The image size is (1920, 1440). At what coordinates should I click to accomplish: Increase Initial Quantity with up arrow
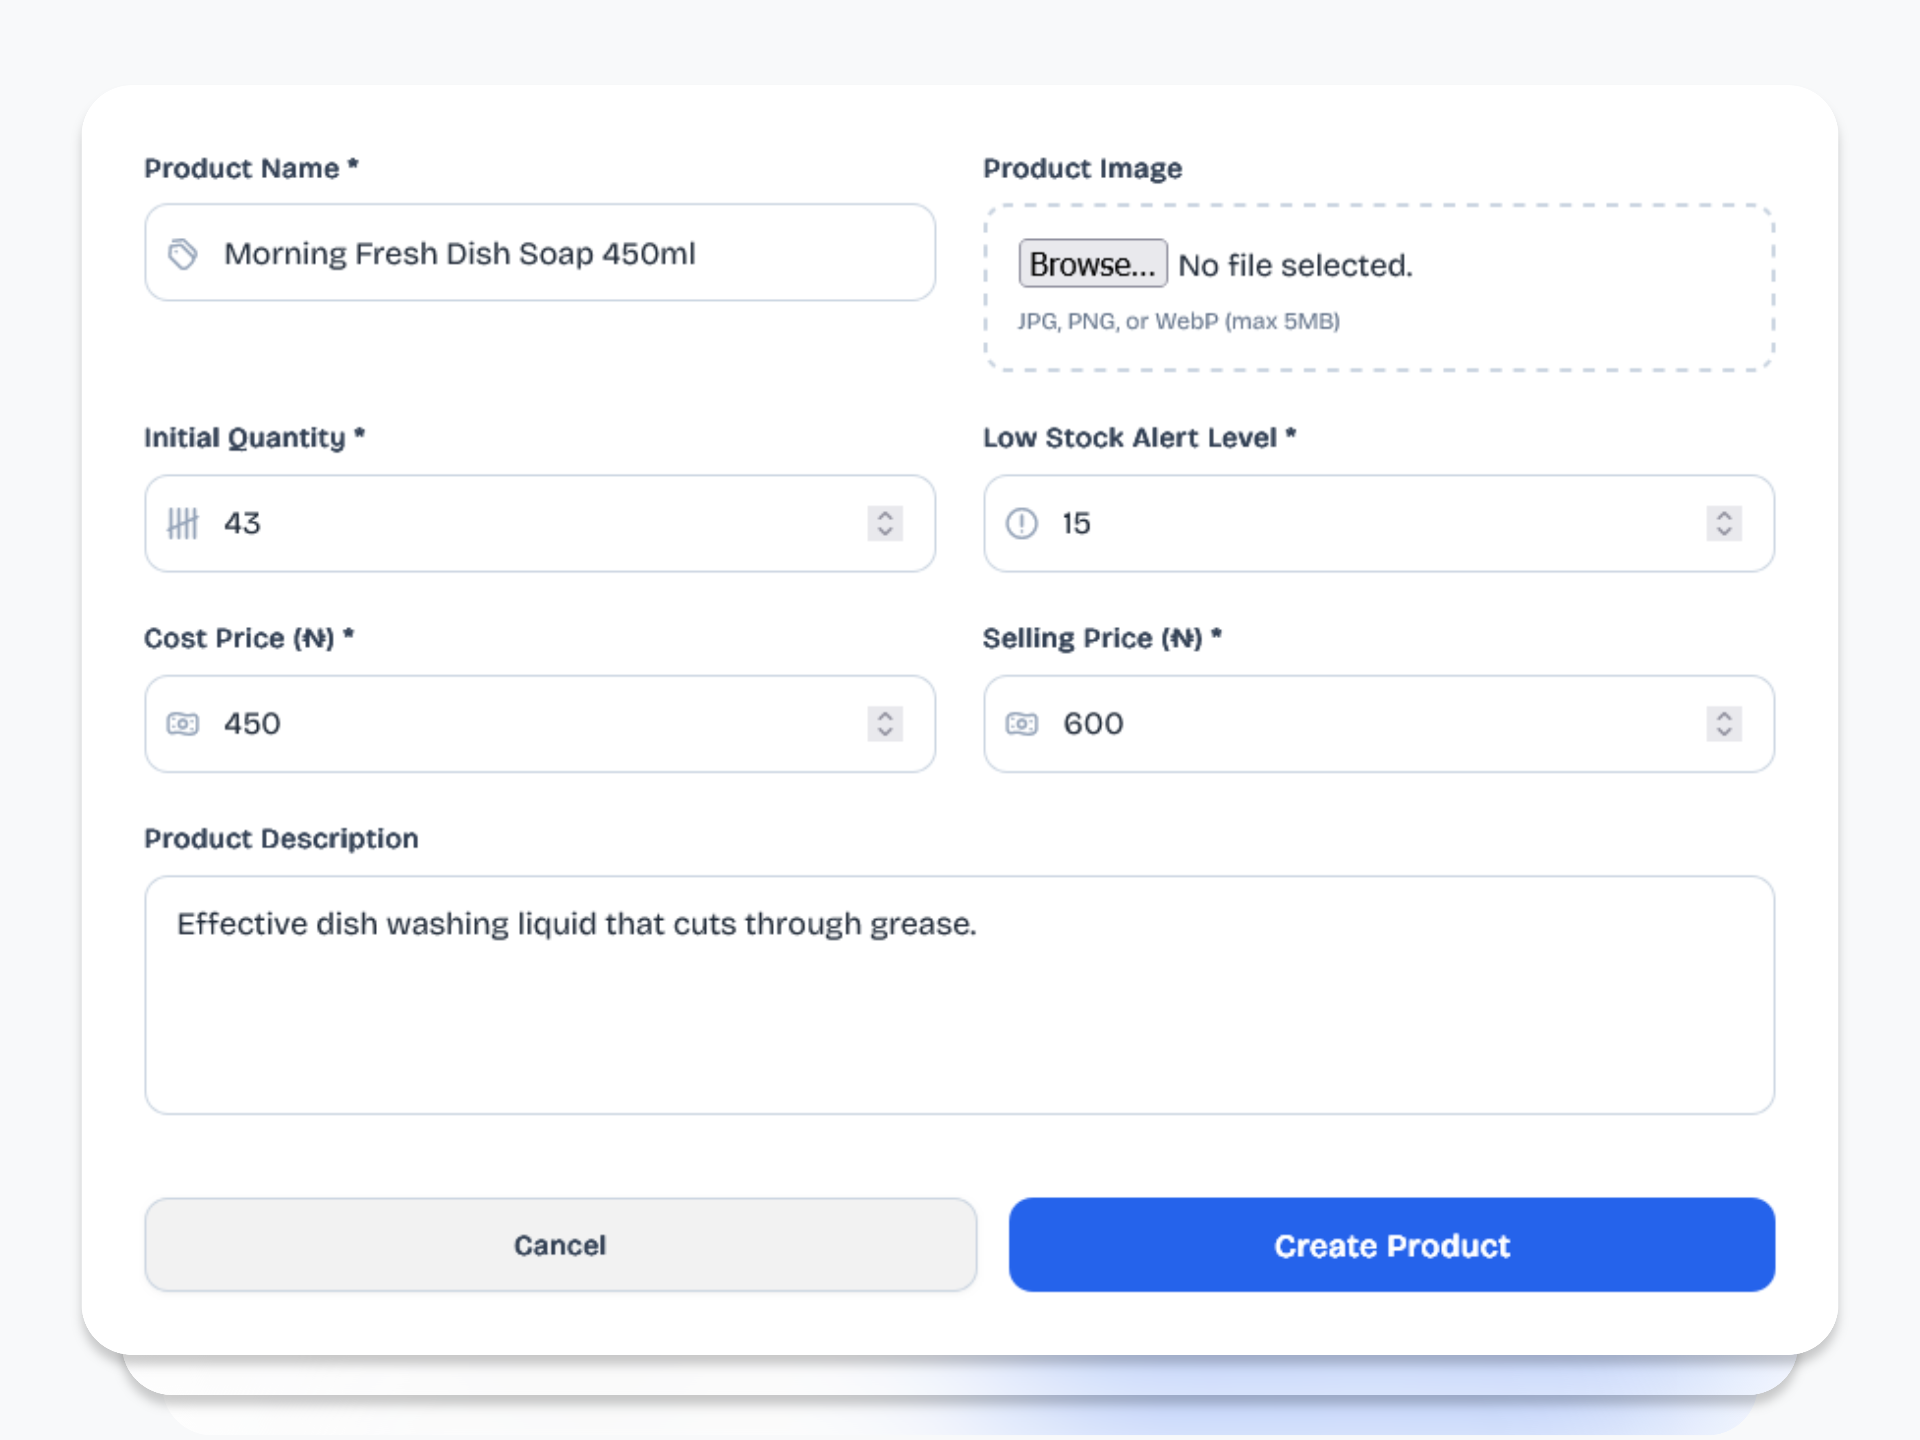(885, 514)
